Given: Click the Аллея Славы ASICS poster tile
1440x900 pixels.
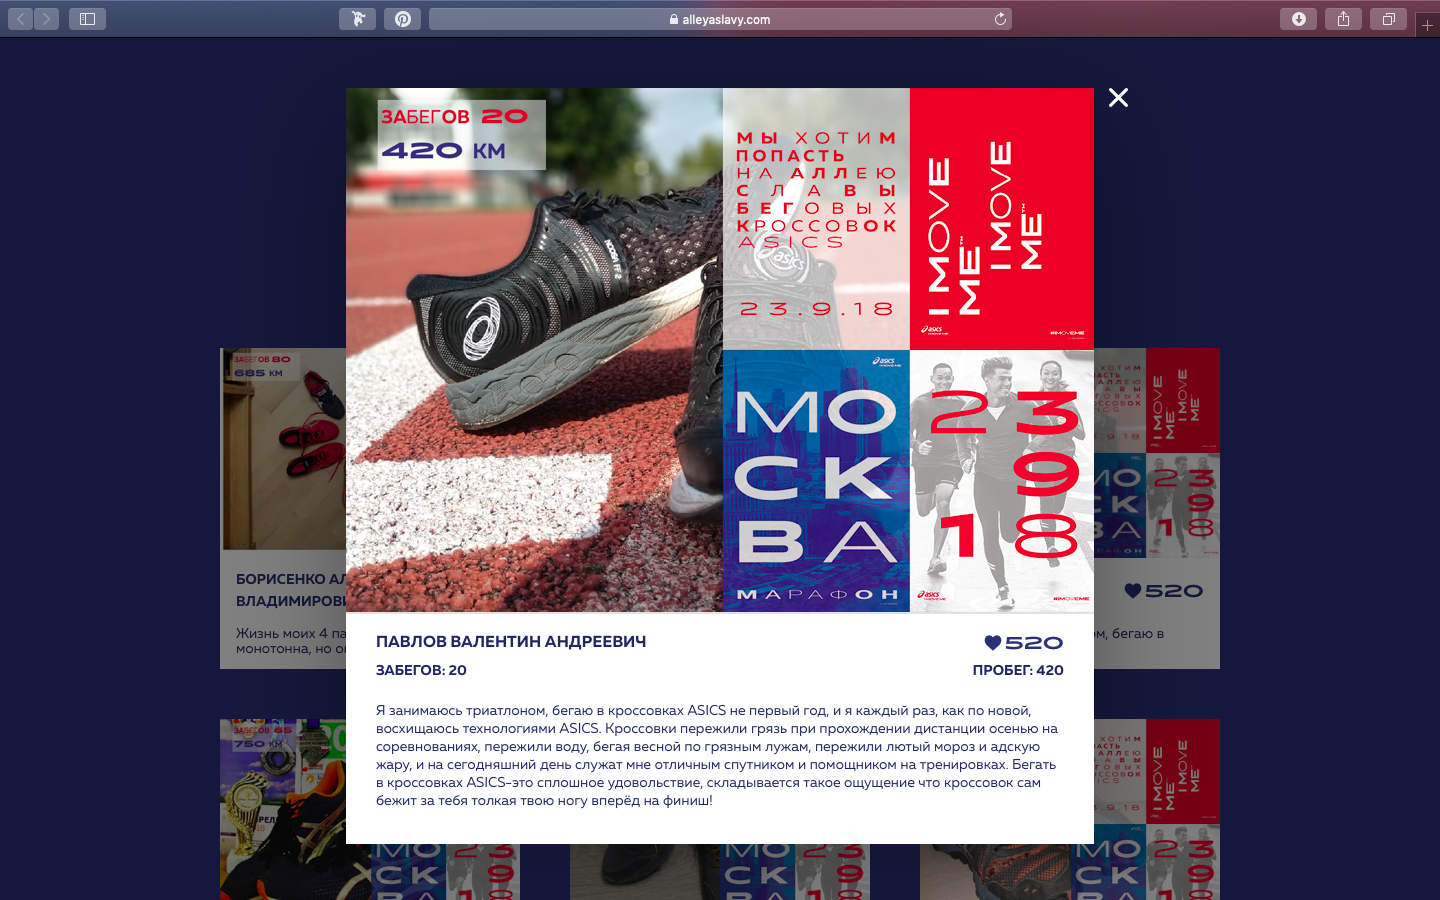Looking at the screenshot, I should 816,219.
